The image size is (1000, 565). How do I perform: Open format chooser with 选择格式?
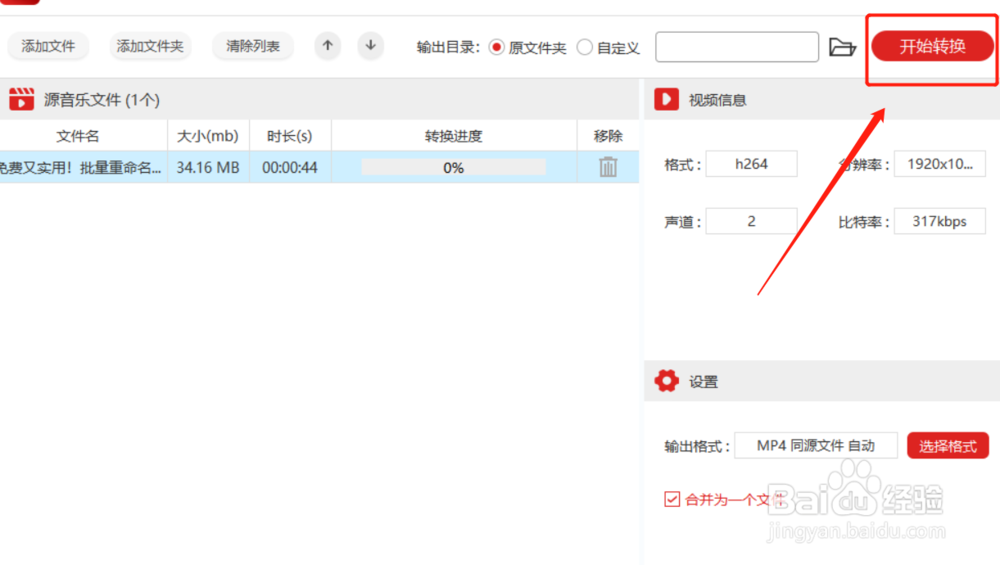[x=948, y=446]
